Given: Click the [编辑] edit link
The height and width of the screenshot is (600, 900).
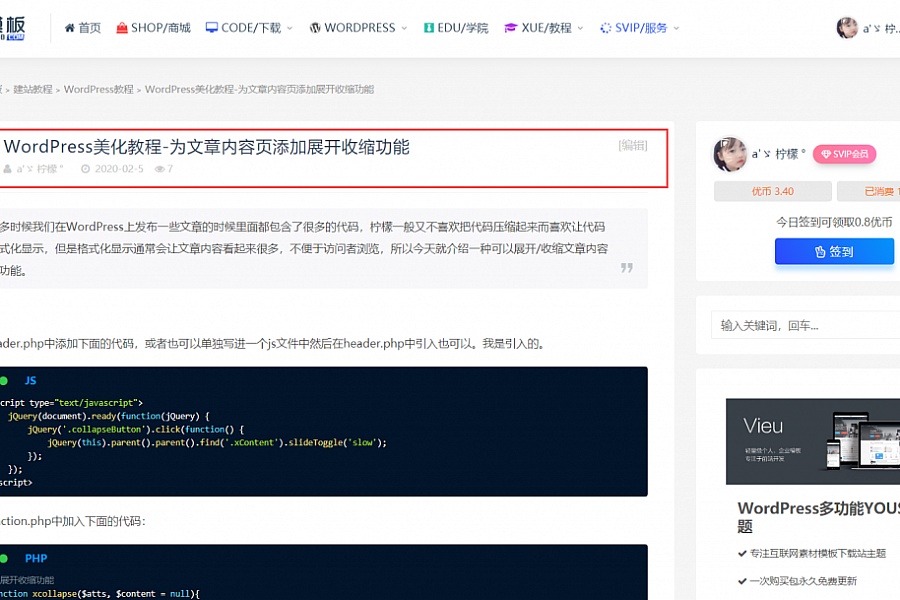Looking at the screenshot, I should [x=633, y=145].
